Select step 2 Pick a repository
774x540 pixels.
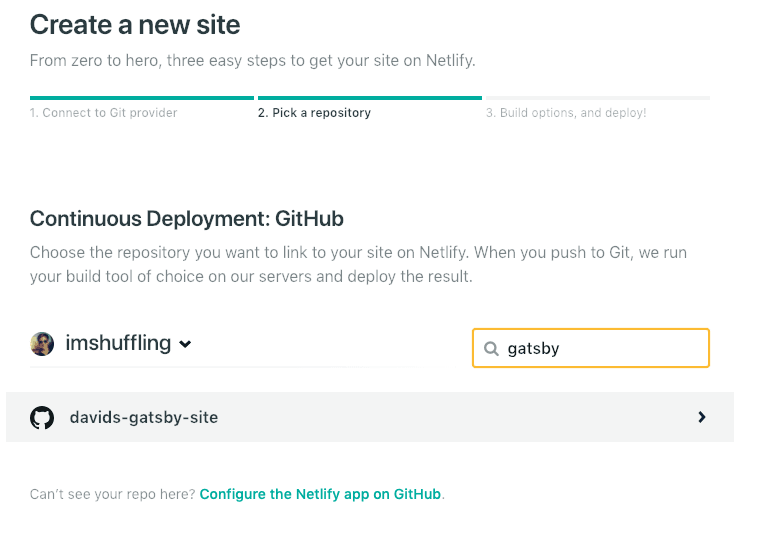point(314,113)
